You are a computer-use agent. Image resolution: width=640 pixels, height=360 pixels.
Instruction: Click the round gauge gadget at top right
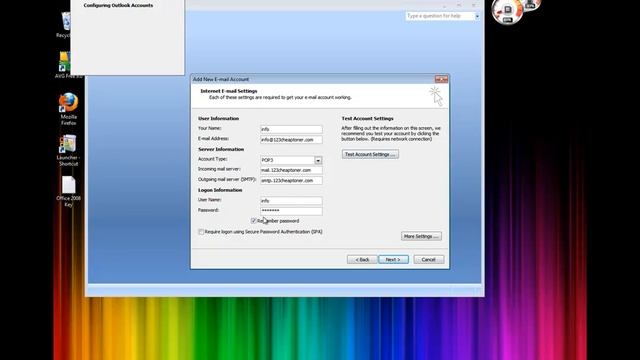[507, 11]
